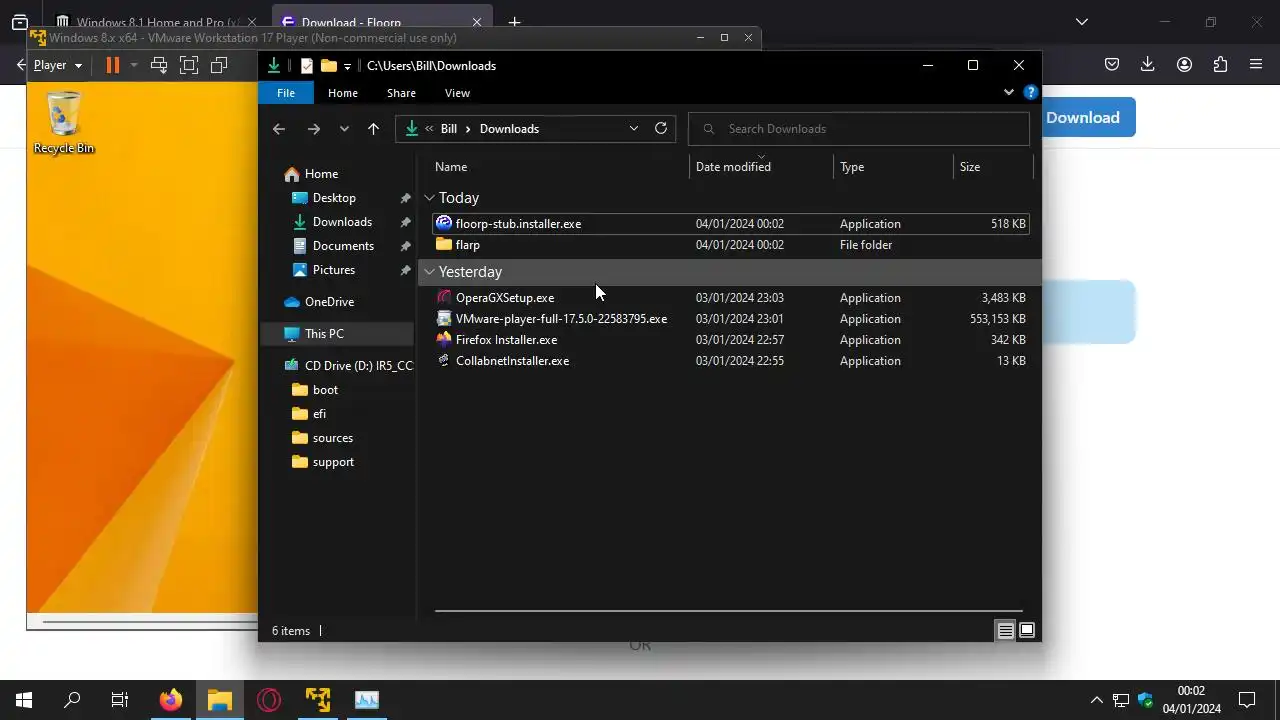Click the horizontal scrollbar in file list
The width and height of the screenshot is (1280, 720).
[728, 610]
